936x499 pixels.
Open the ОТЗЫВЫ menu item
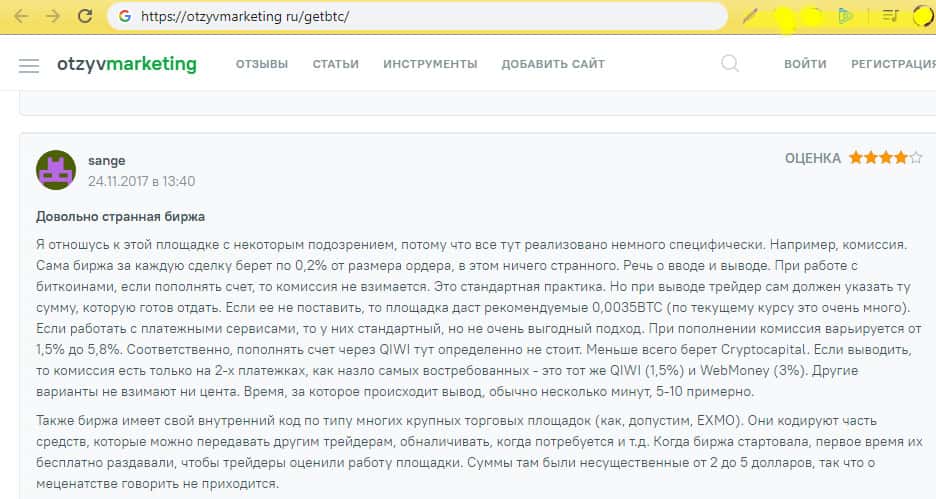point(262,64)
